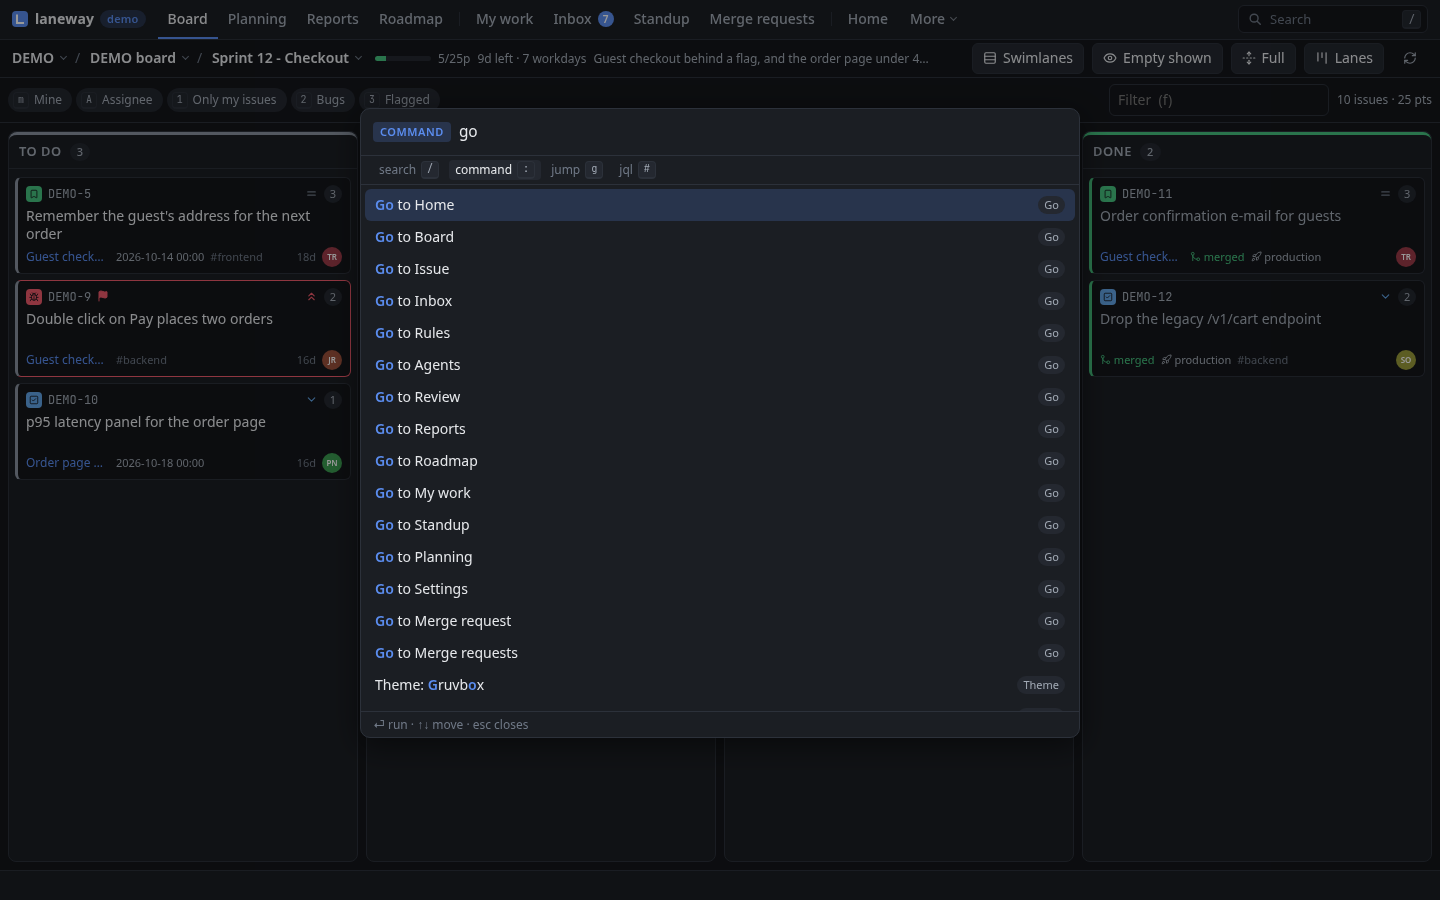Click the TR assignee avatar on DEMO-5

332,257
